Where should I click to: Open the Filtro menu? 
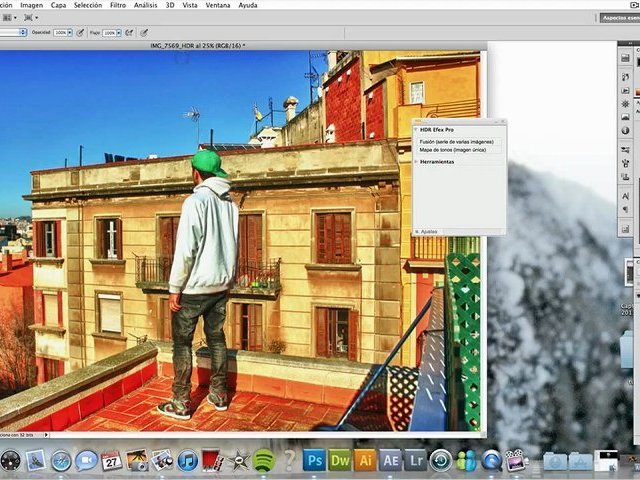pos(118,5)
